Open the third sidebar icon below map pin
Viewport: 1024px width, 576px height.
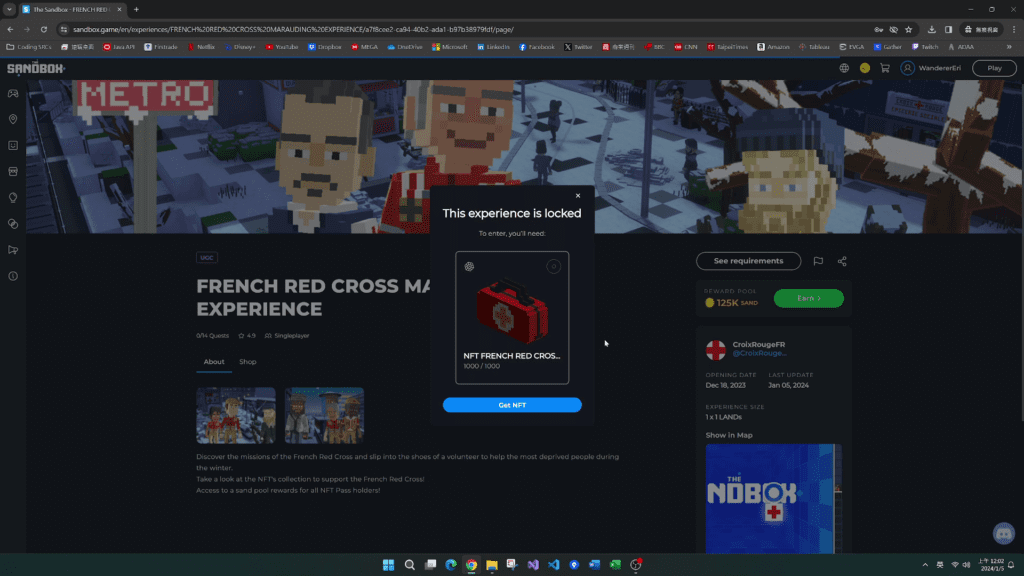click(13, 146)
